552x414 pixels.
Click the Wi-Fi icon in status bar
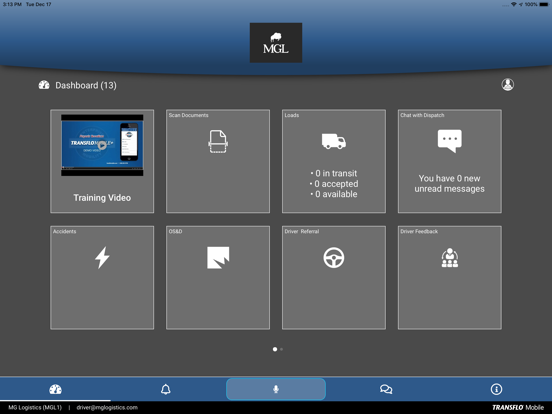(x=514, y=4)
